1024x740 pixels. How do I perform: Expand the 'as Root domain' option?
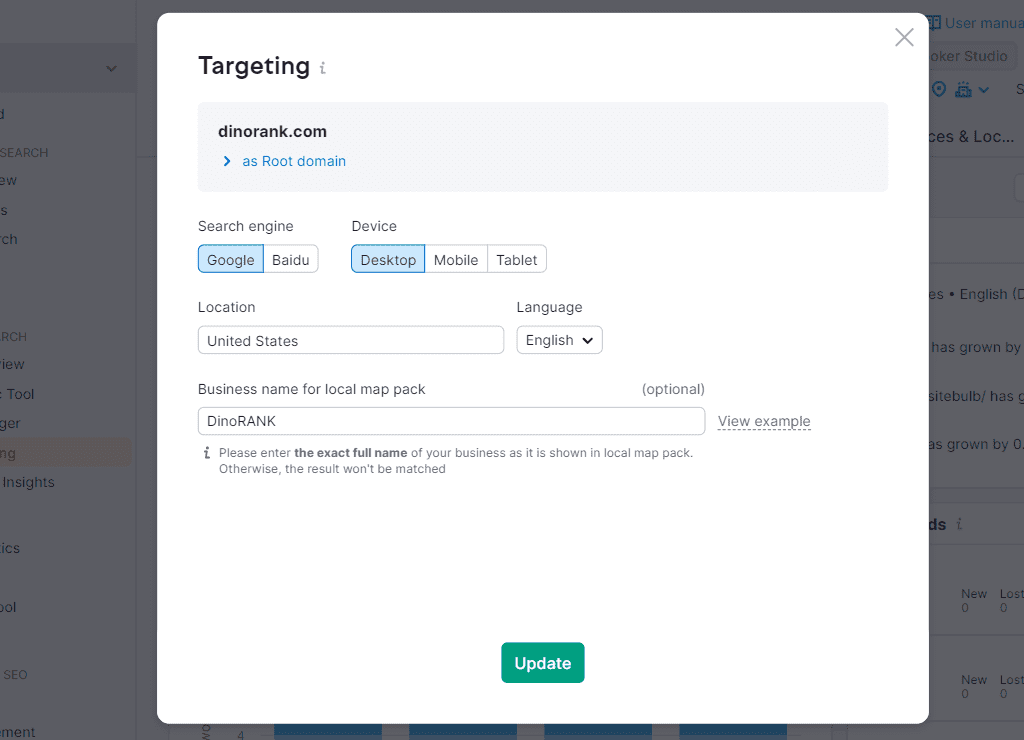click(x=285, y=161)
